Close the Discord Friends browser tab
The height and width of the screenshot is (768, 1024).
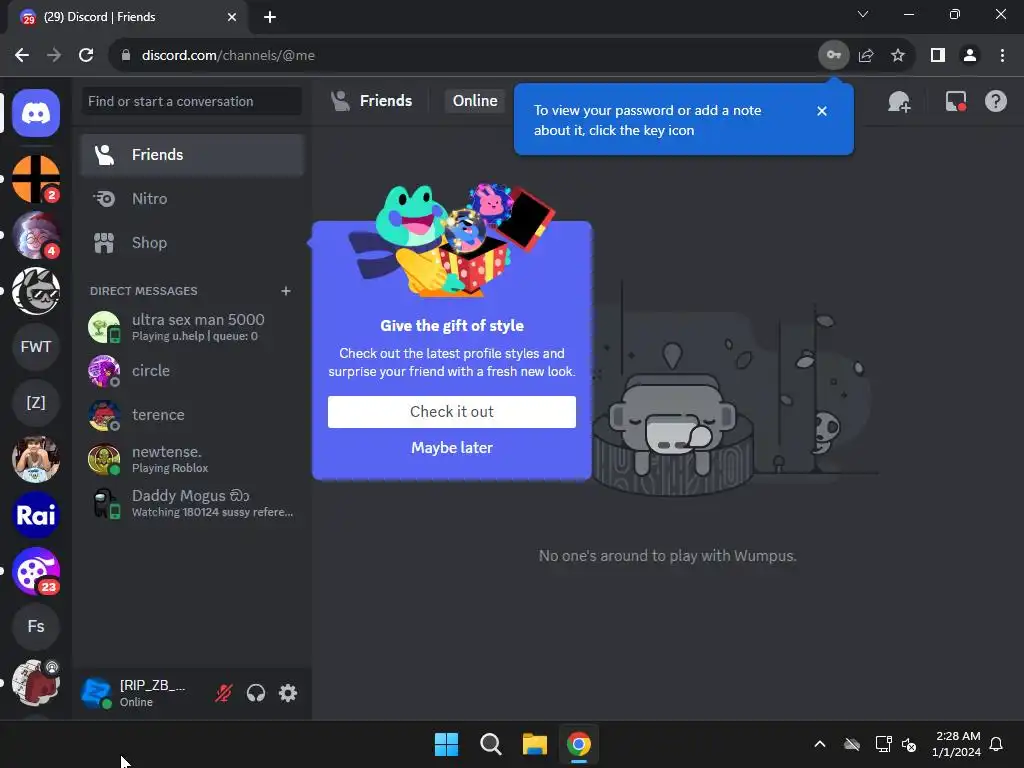click(232, 17)
